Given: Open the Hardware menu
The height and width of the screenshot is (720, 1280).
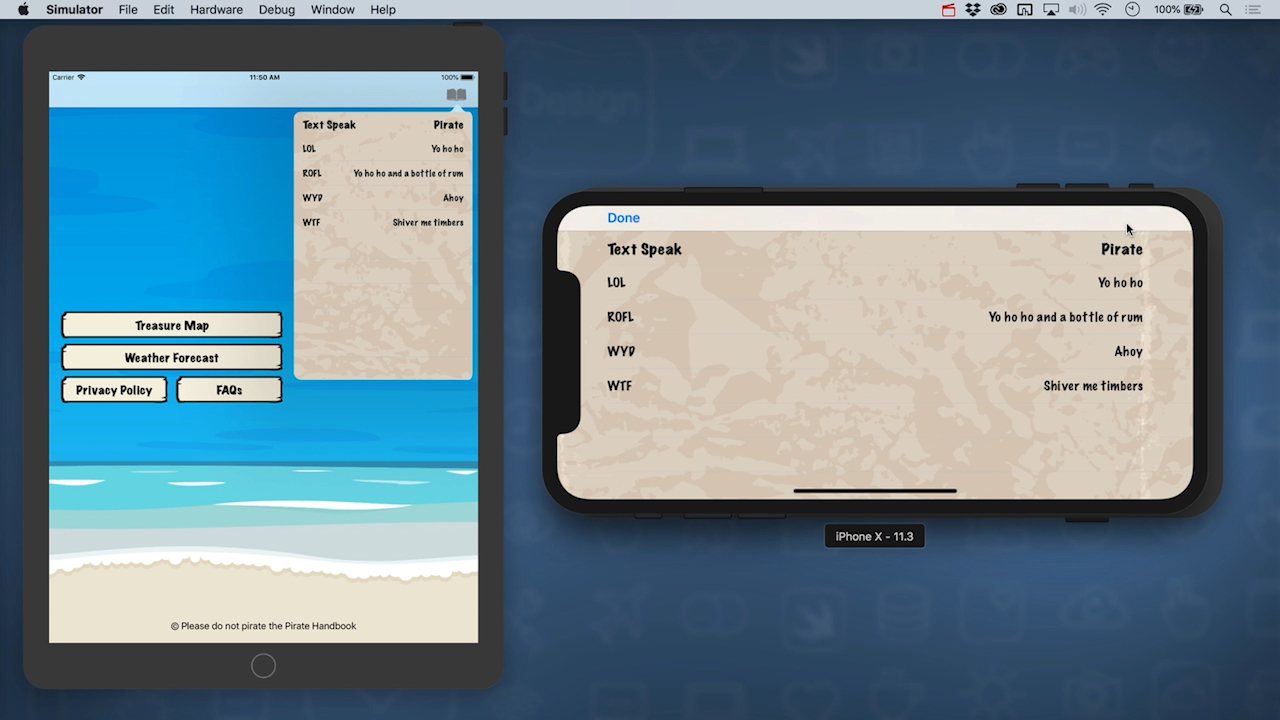Looking at the screenshot, I should (216, 9).
